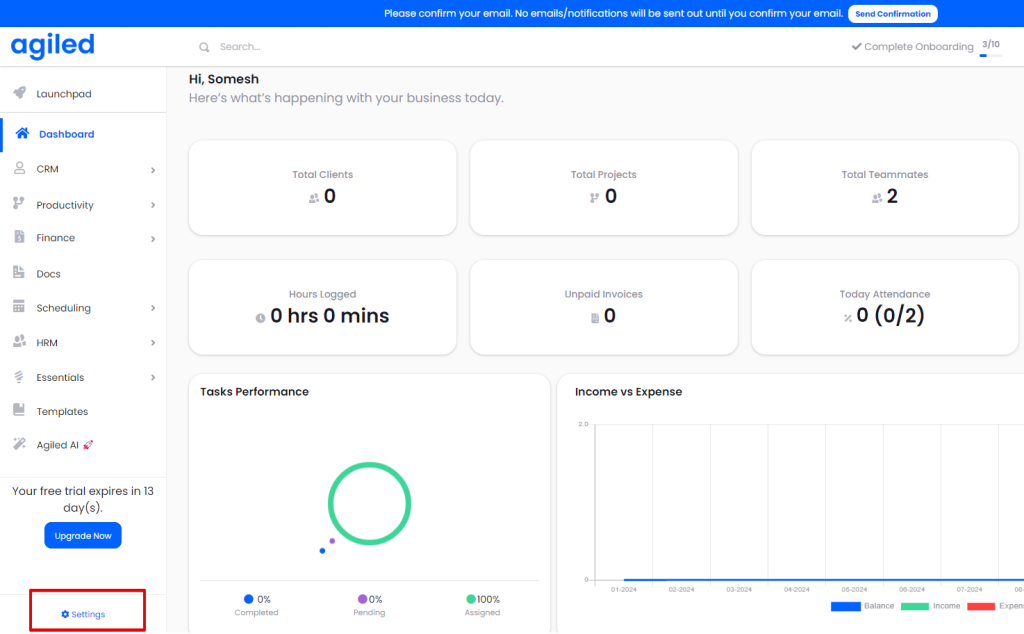Viewport: 1024px width, 634px height.
Task: Click the search magnifier icon
Action: [204, 47]
